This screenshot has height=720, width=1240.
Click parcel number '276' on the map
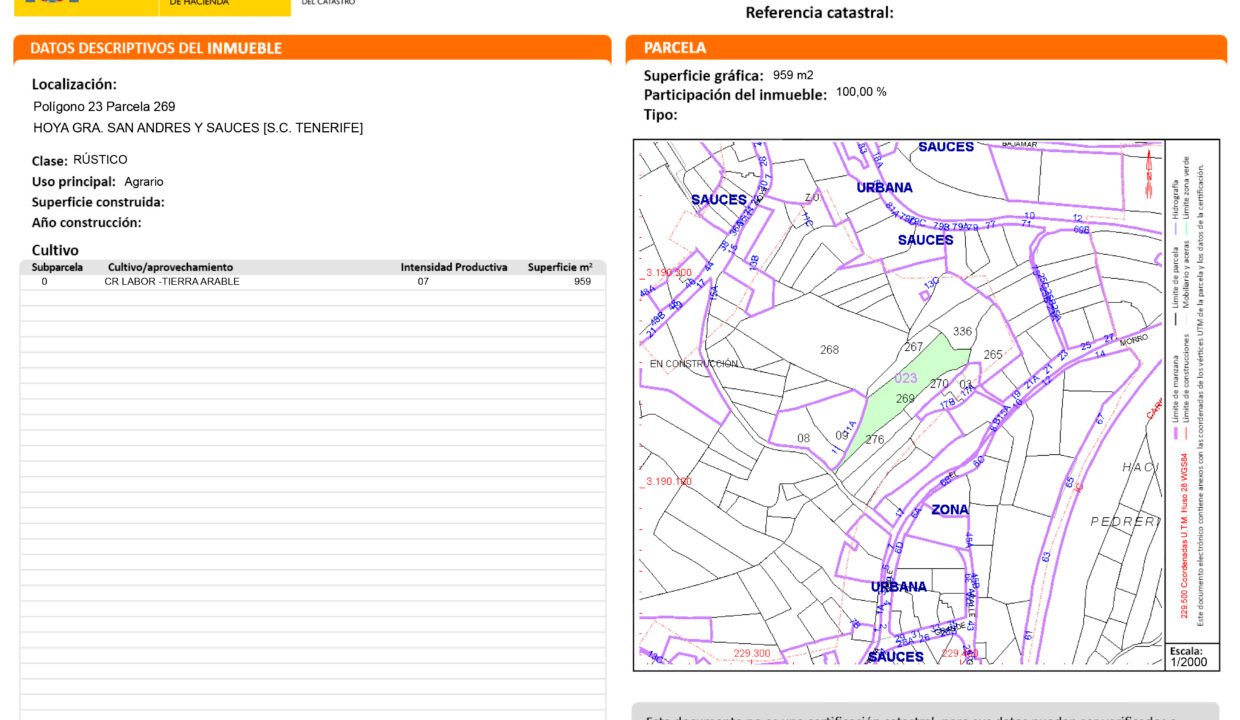point(875,440)
